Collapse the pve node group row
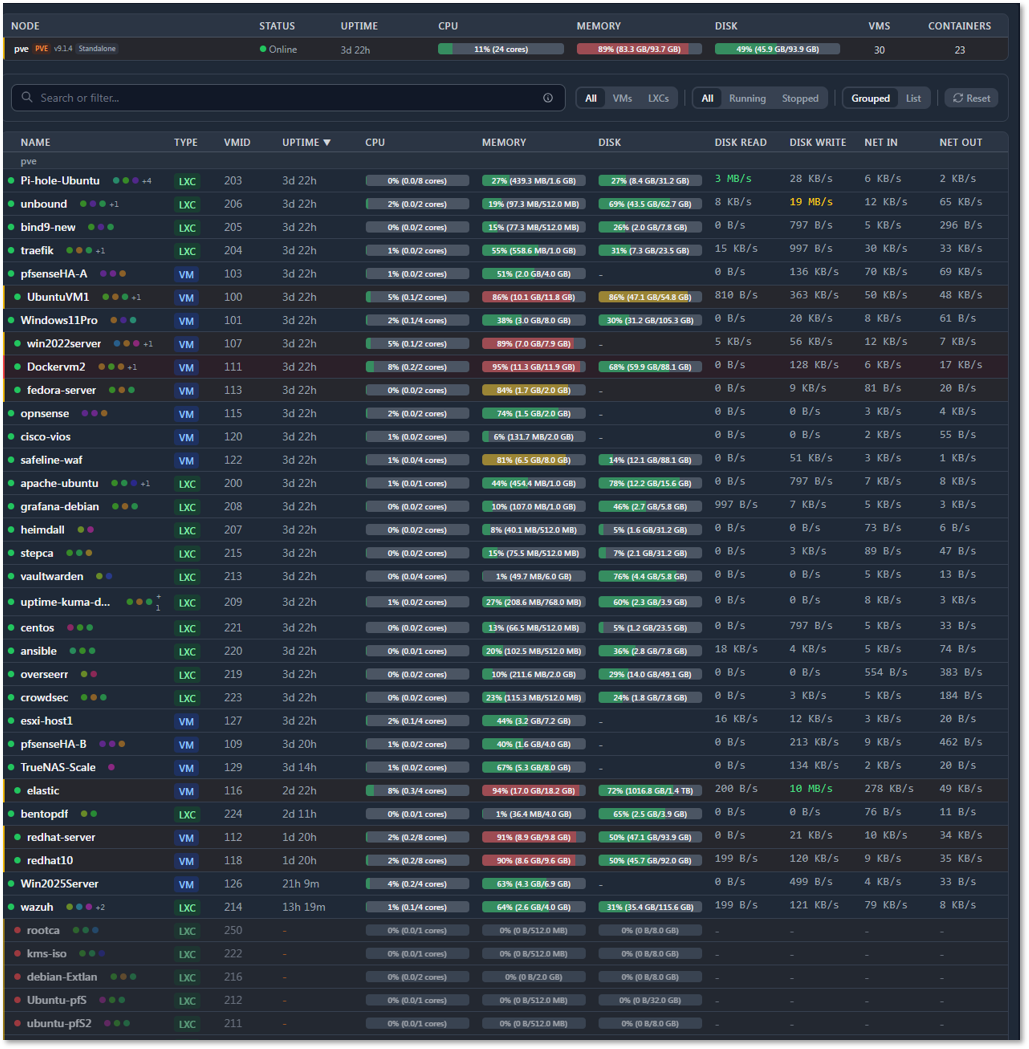Screen dimensions: 1029x1049 (x=29, y=161)
